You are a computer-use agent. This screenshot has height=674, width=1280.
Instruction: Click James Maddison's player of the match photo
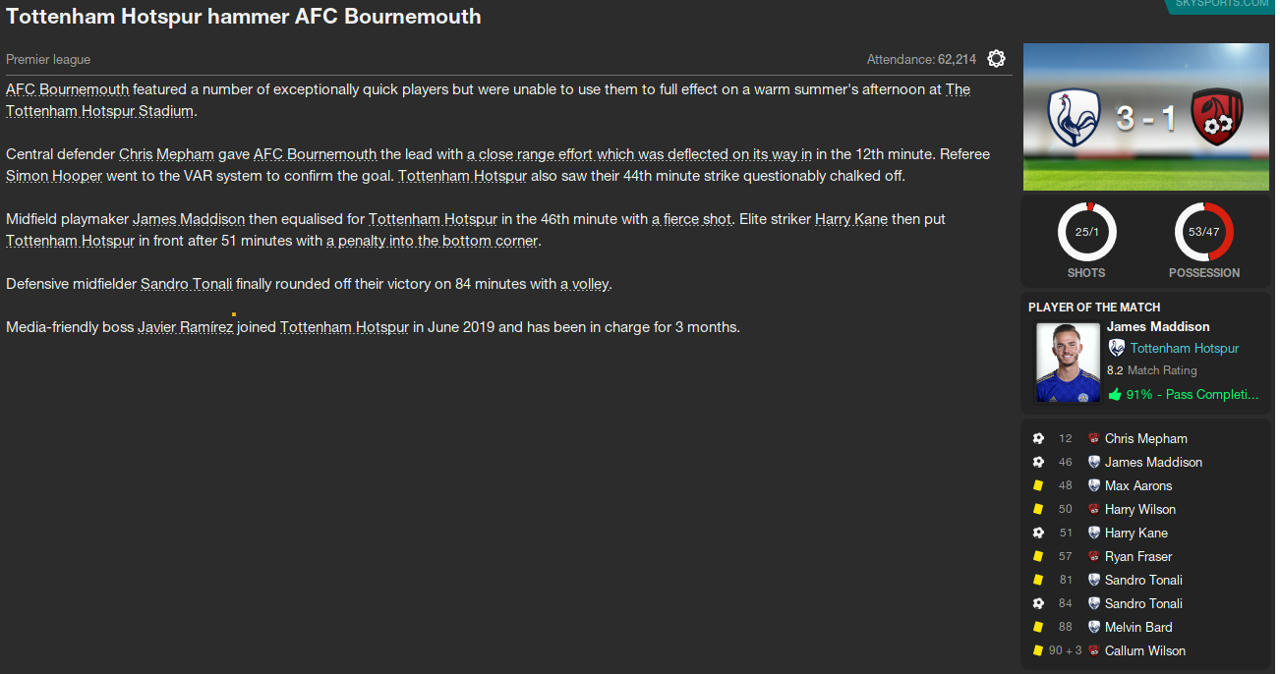coord(1068,362)
